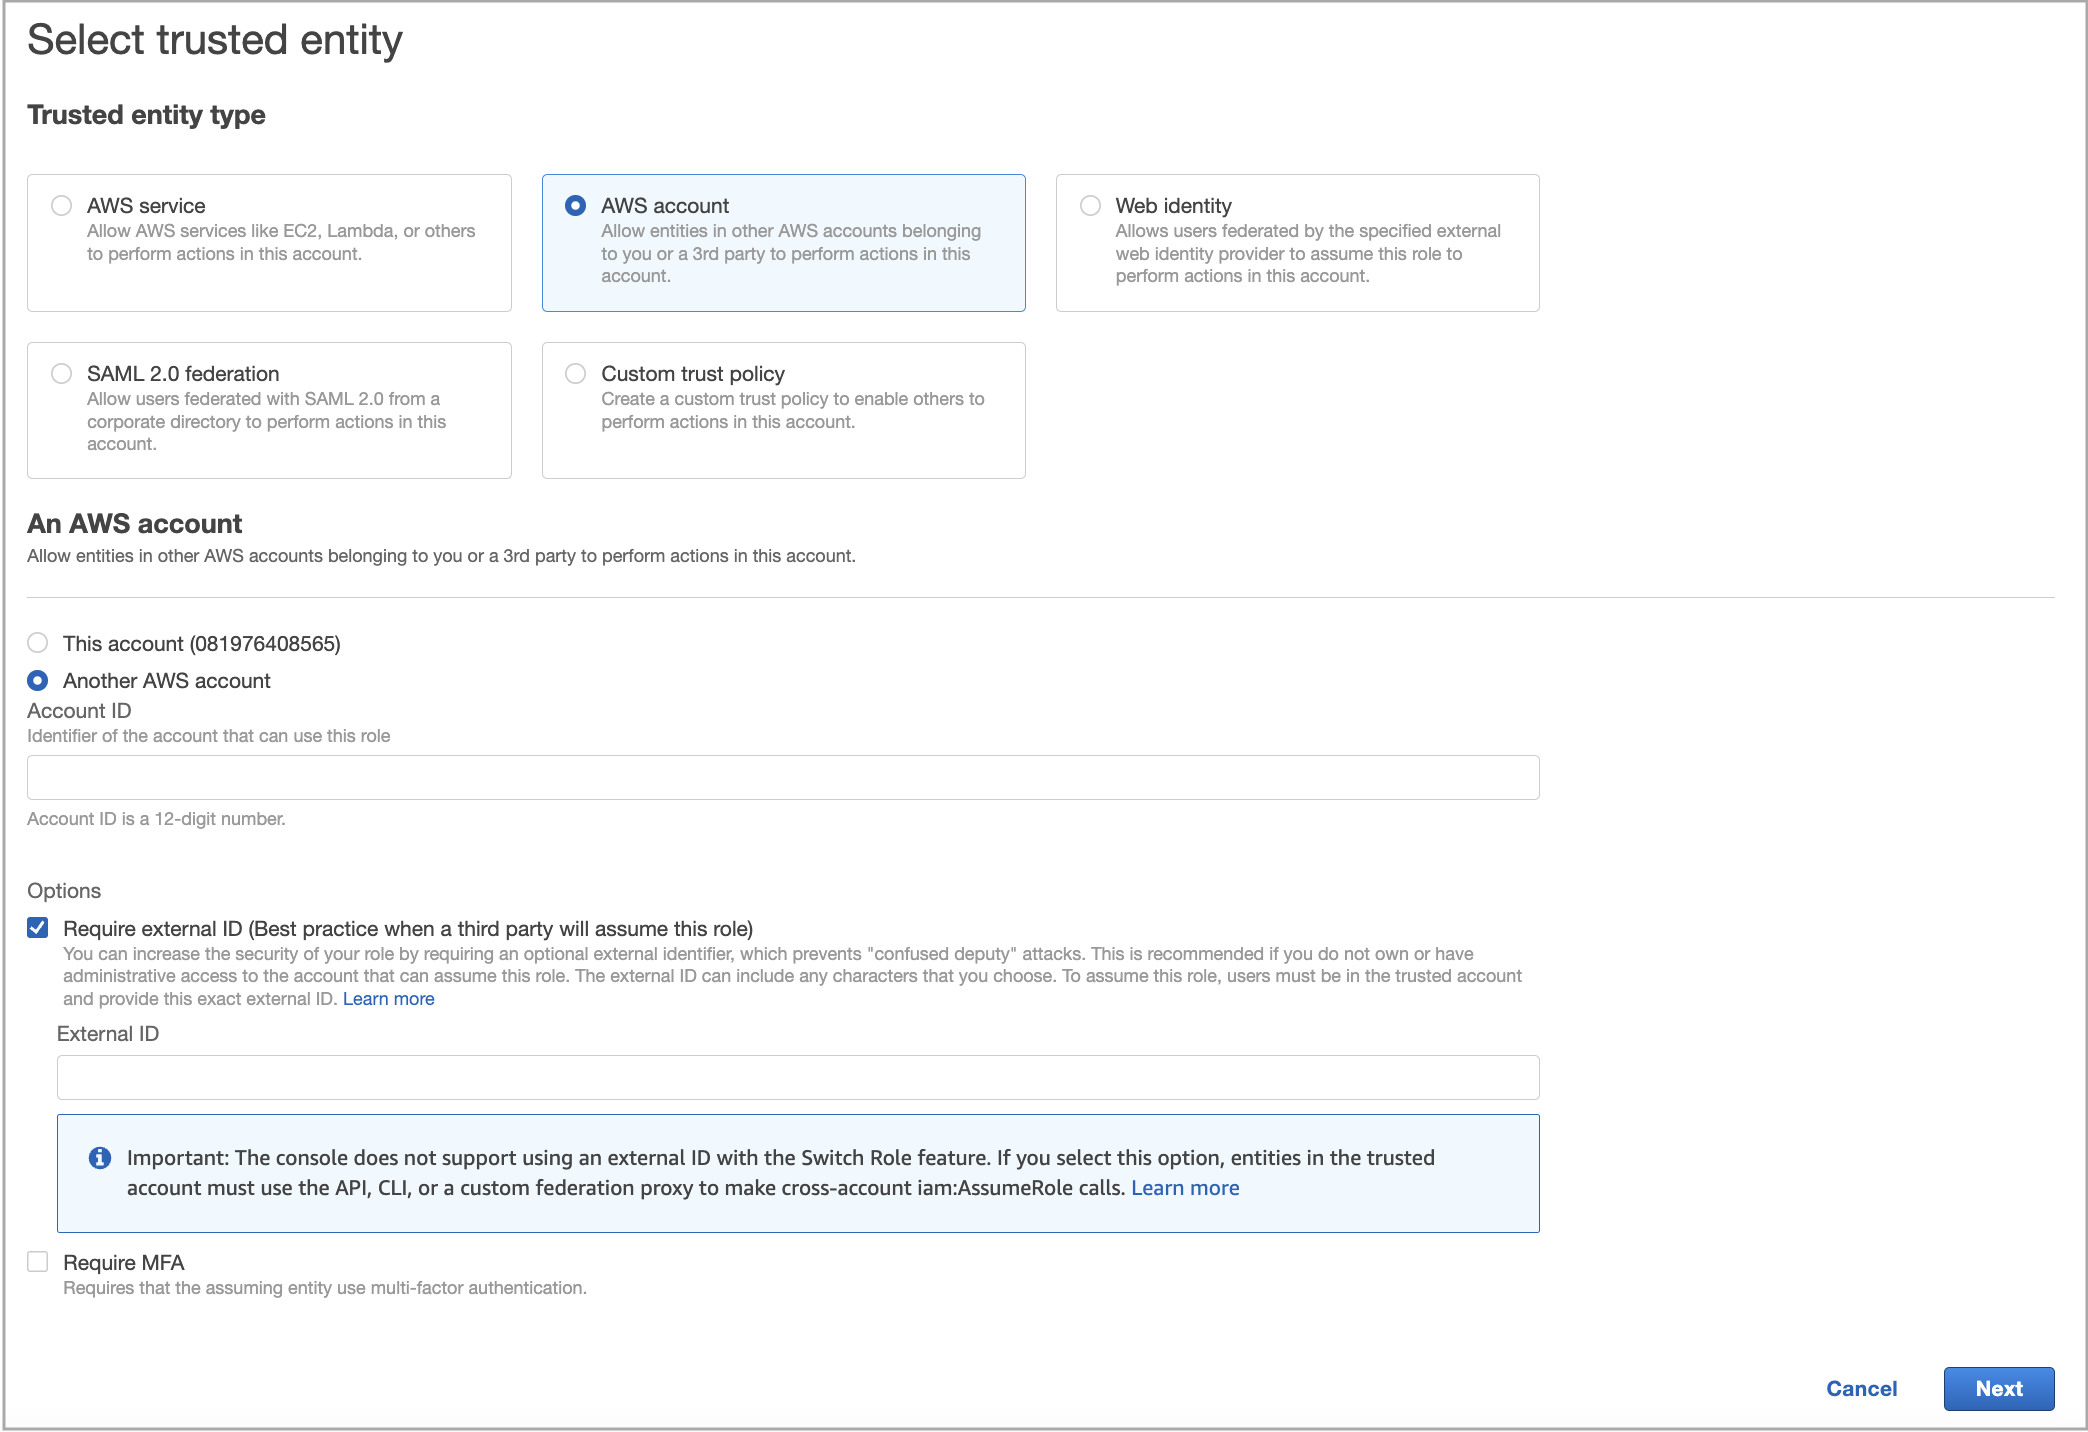This screenshot has height=1432, width=2088.
Task: Select the "Another AWS account" option
Action: click(38, 680)
